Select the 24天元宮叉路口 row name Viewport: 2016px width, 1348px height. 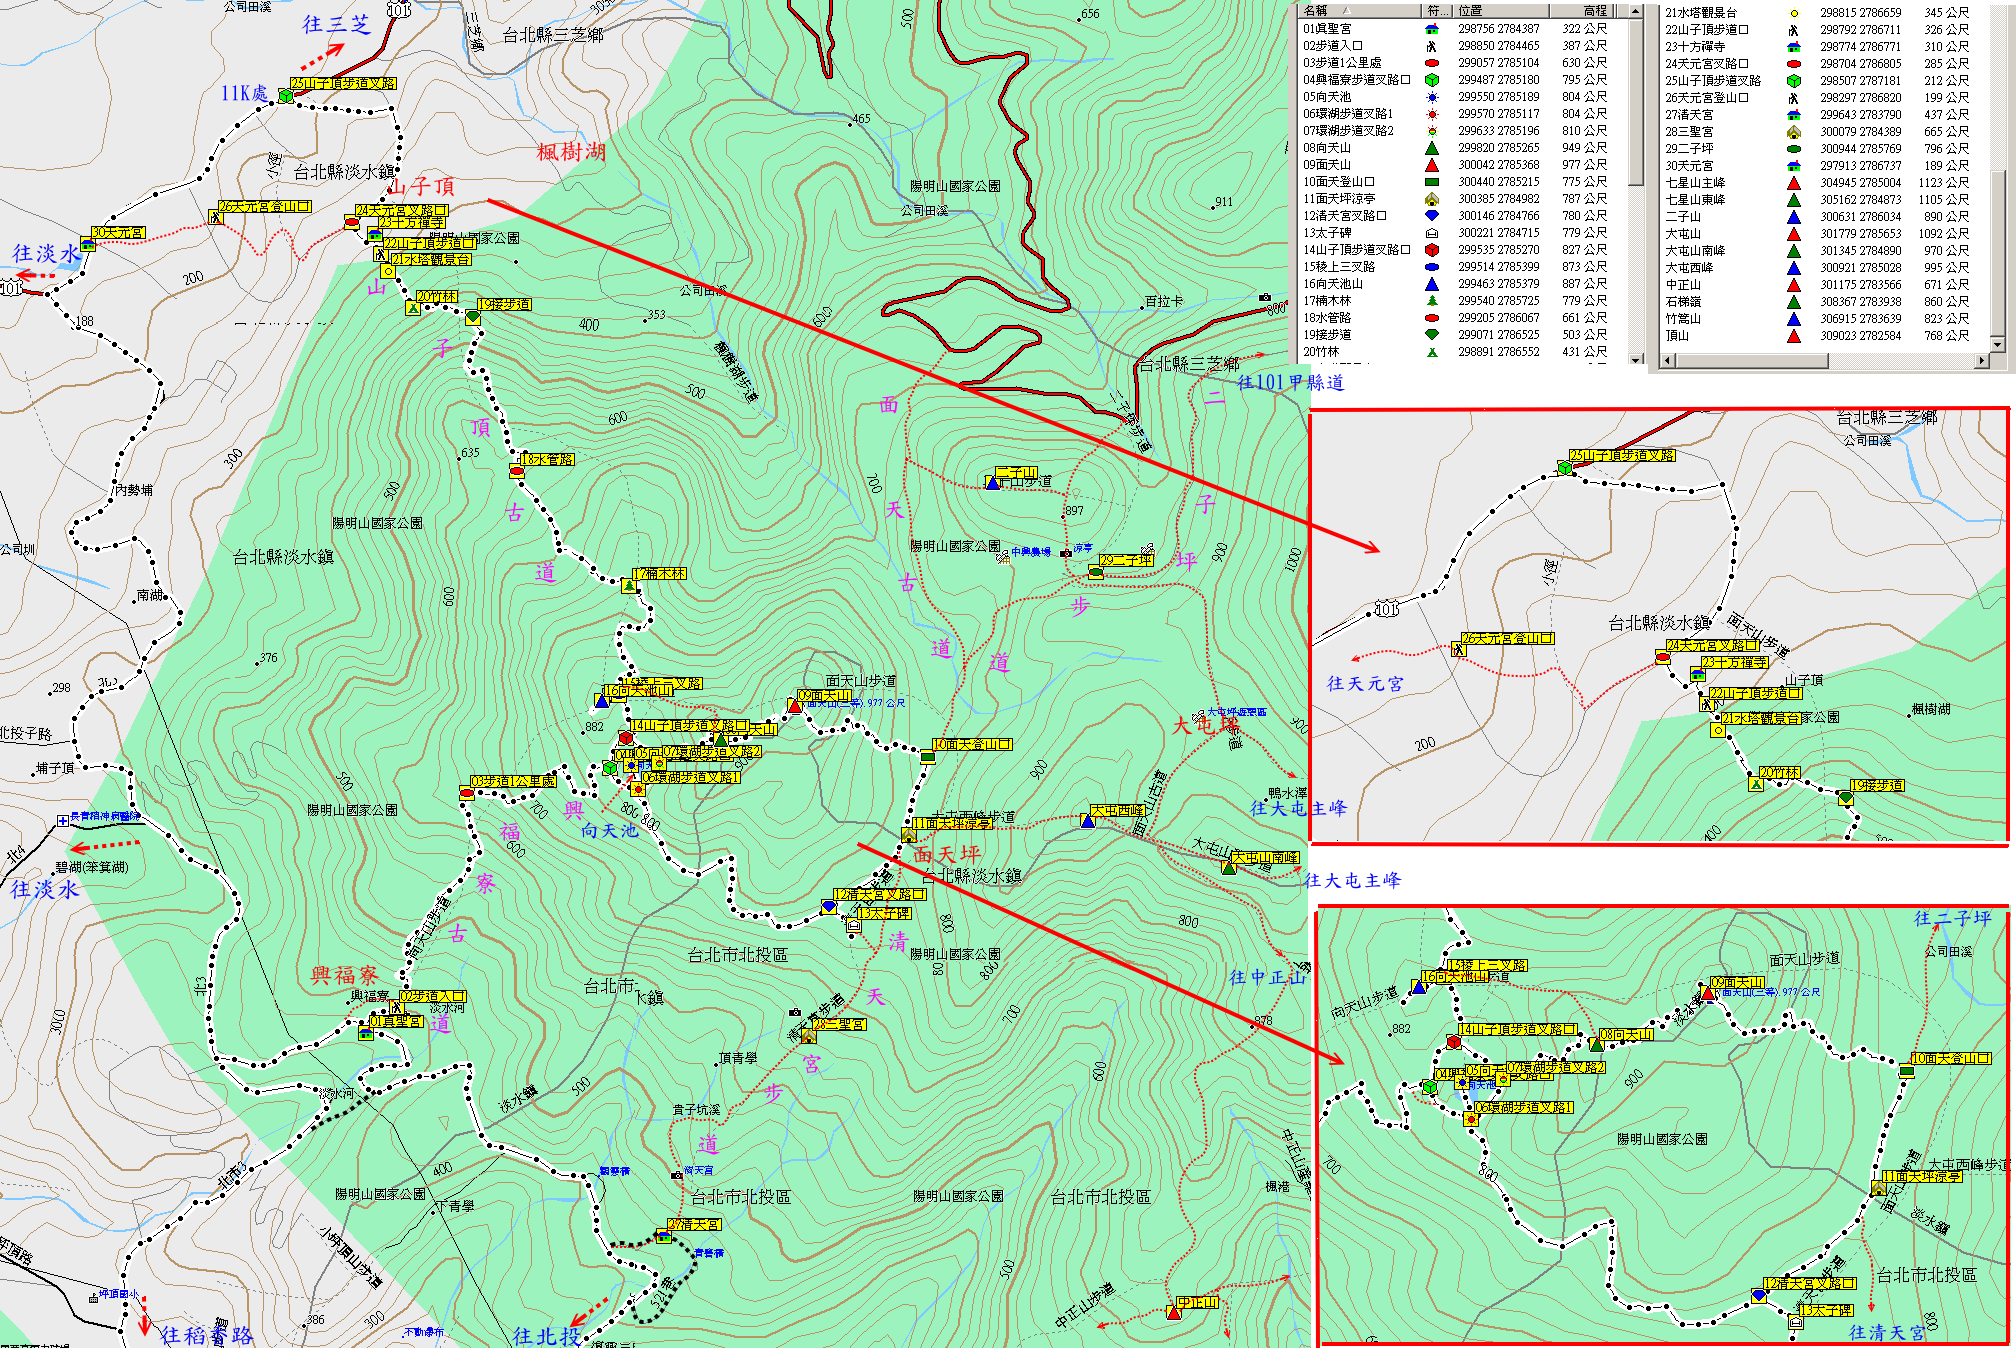click(1707, 64)
